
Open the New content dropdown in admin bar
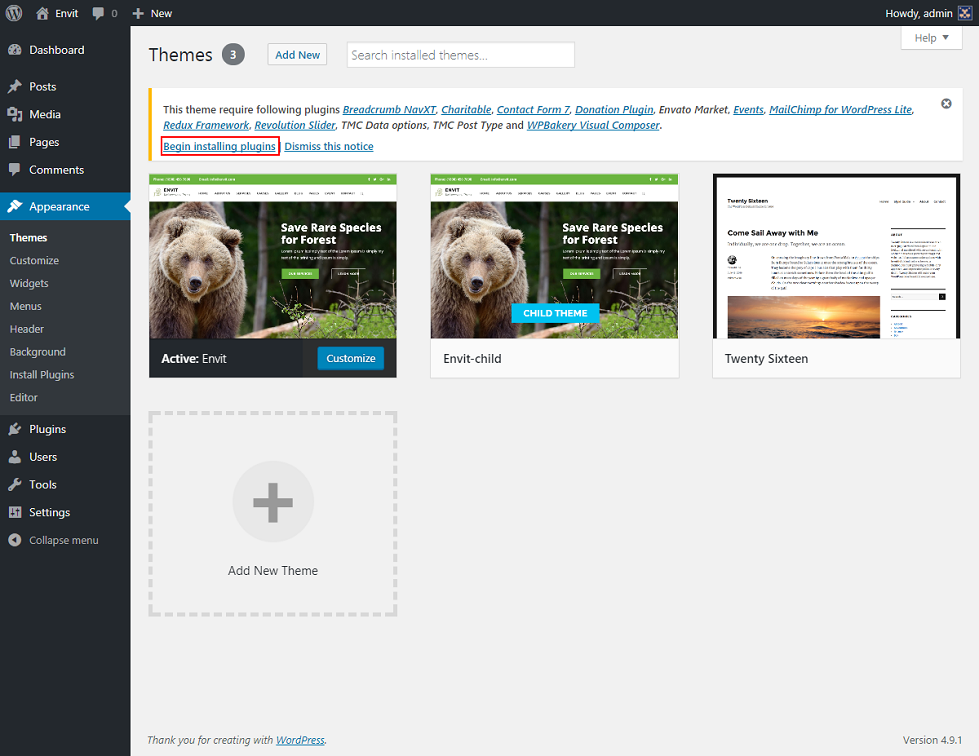click(152, 13)
